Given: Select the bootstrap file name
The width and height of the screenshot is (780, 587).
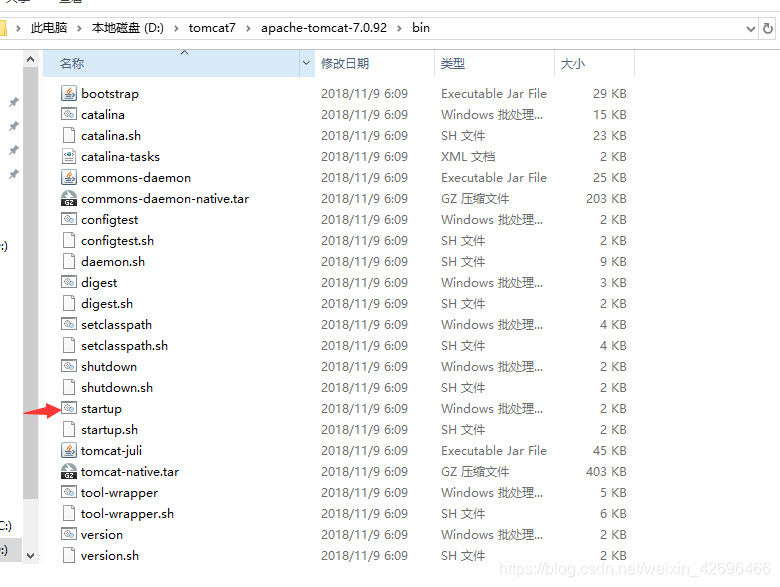Looking at the screenshot, I should (x=110, y=94).
